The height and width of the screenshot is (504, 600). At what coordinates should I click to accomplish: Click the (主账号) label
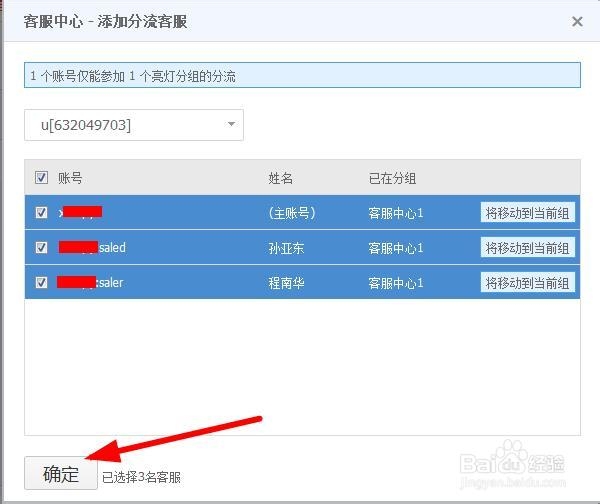click(292, 213)
